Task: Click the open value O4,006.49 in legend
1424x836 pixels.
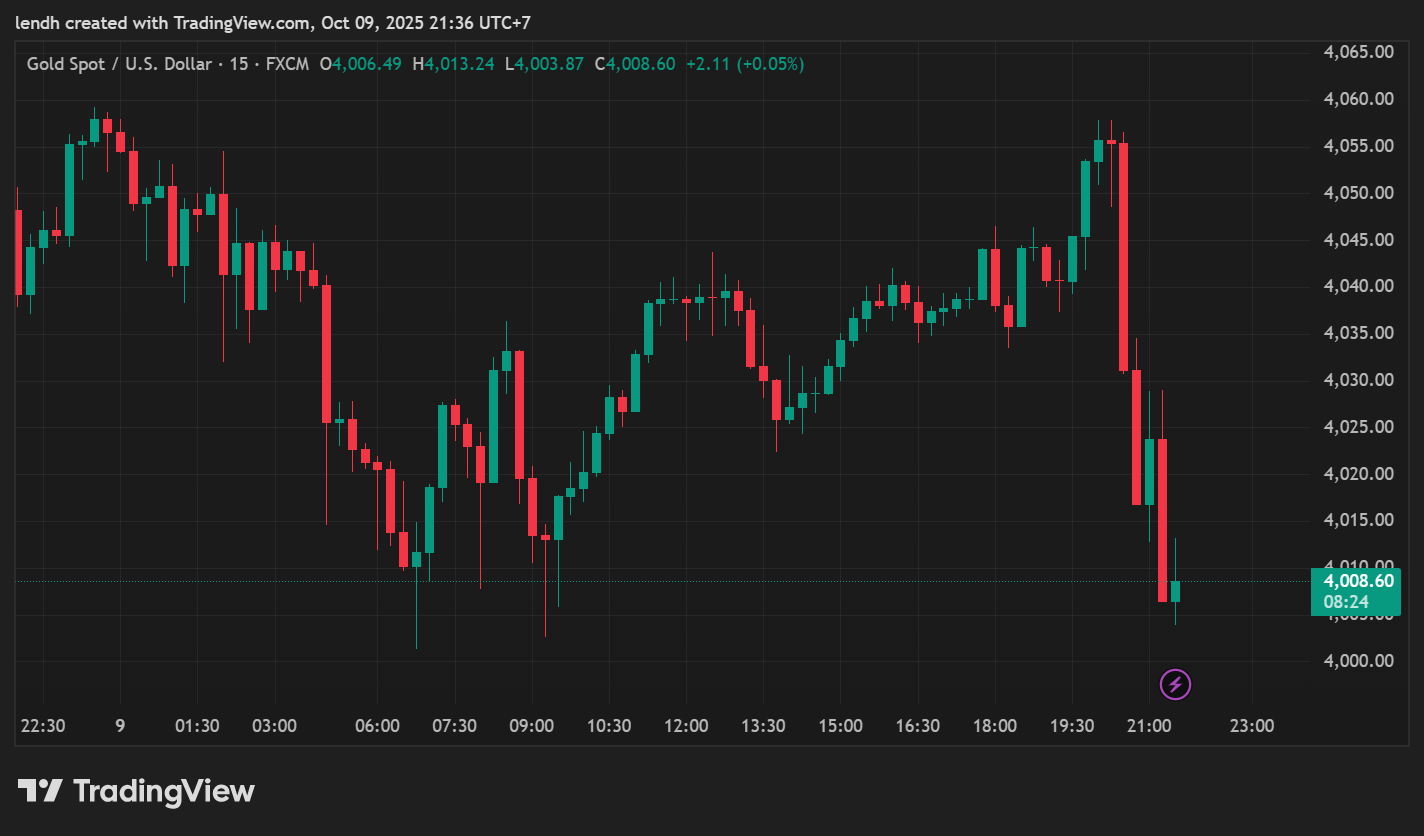Action: [360, 64]
